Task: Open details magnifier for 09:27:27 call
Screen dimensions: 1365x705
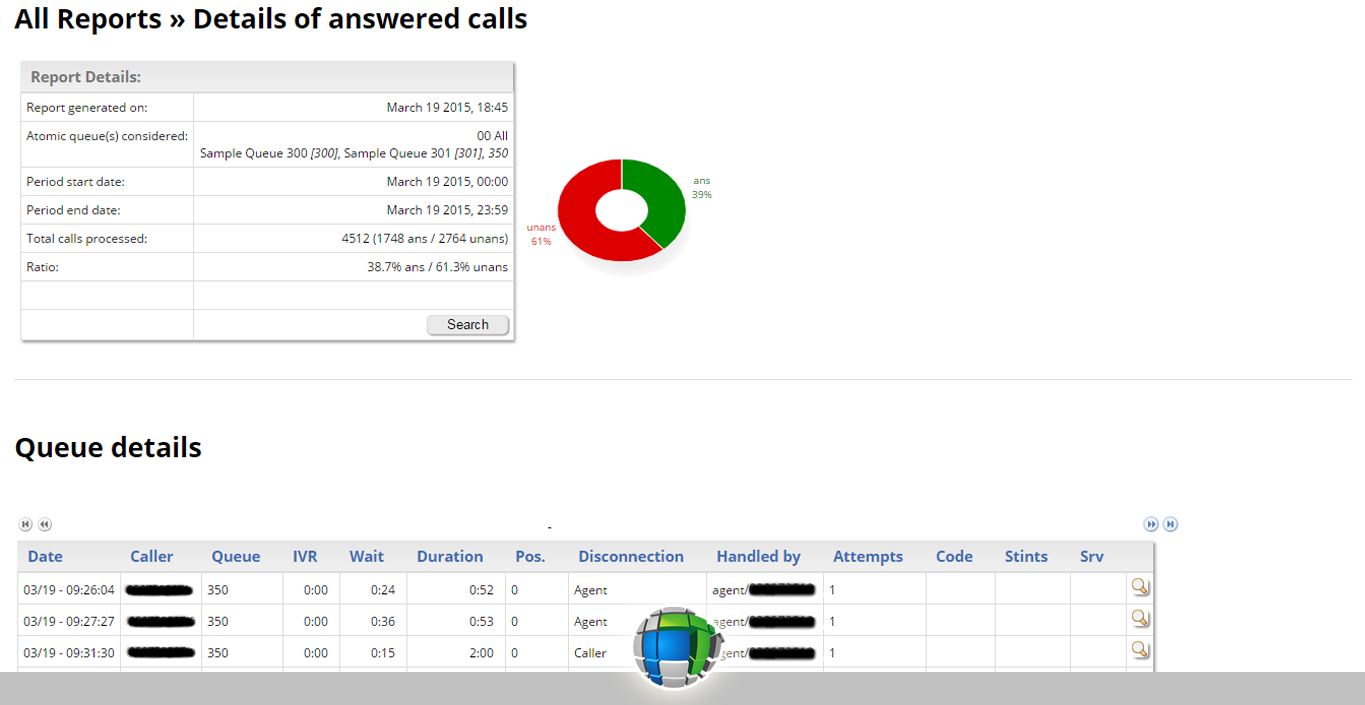Action: 1139,618
